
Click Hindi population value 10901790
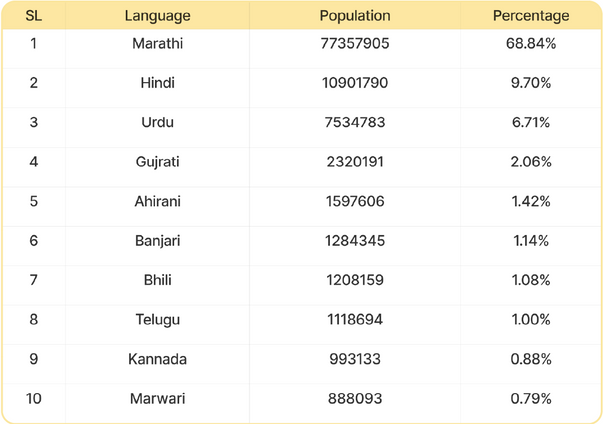coord(355,83)
